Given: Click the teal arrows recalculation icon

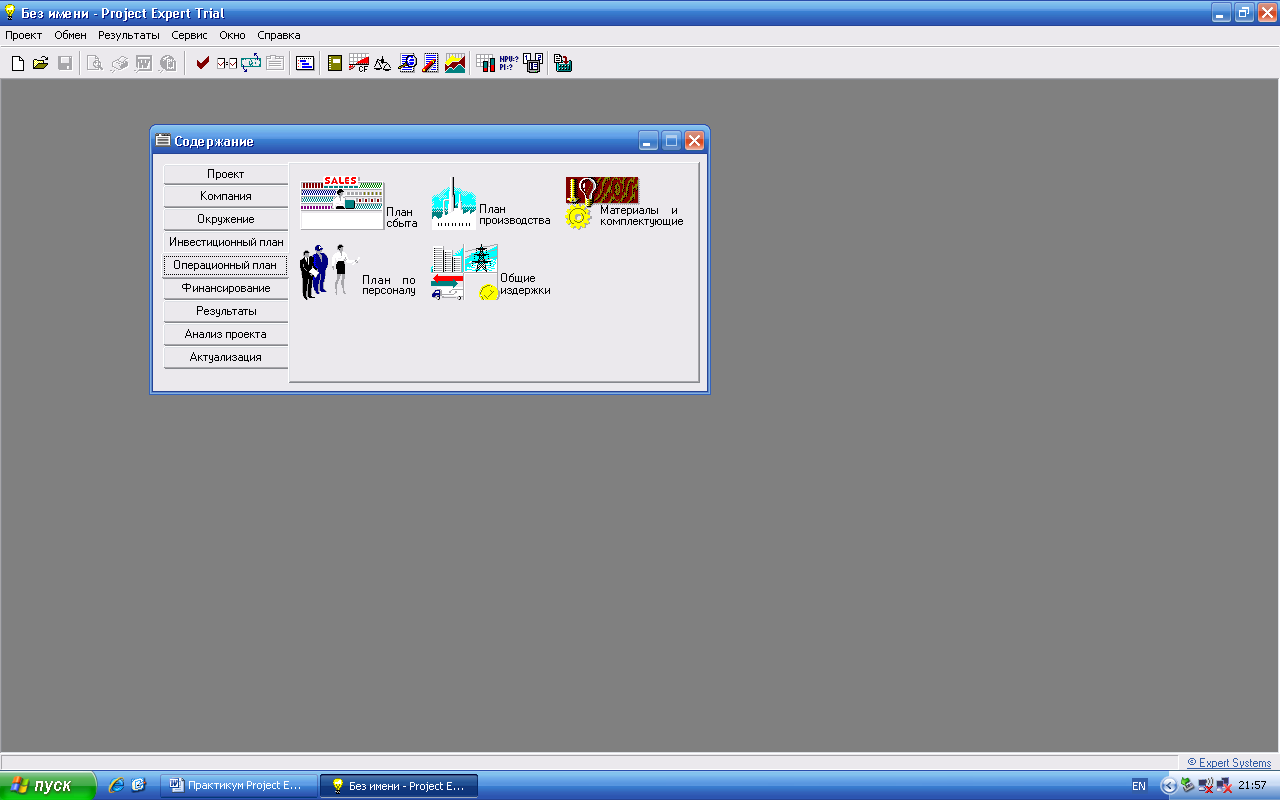Looking at the screenshot, I should pyautogui.click(x=251, y=63).
